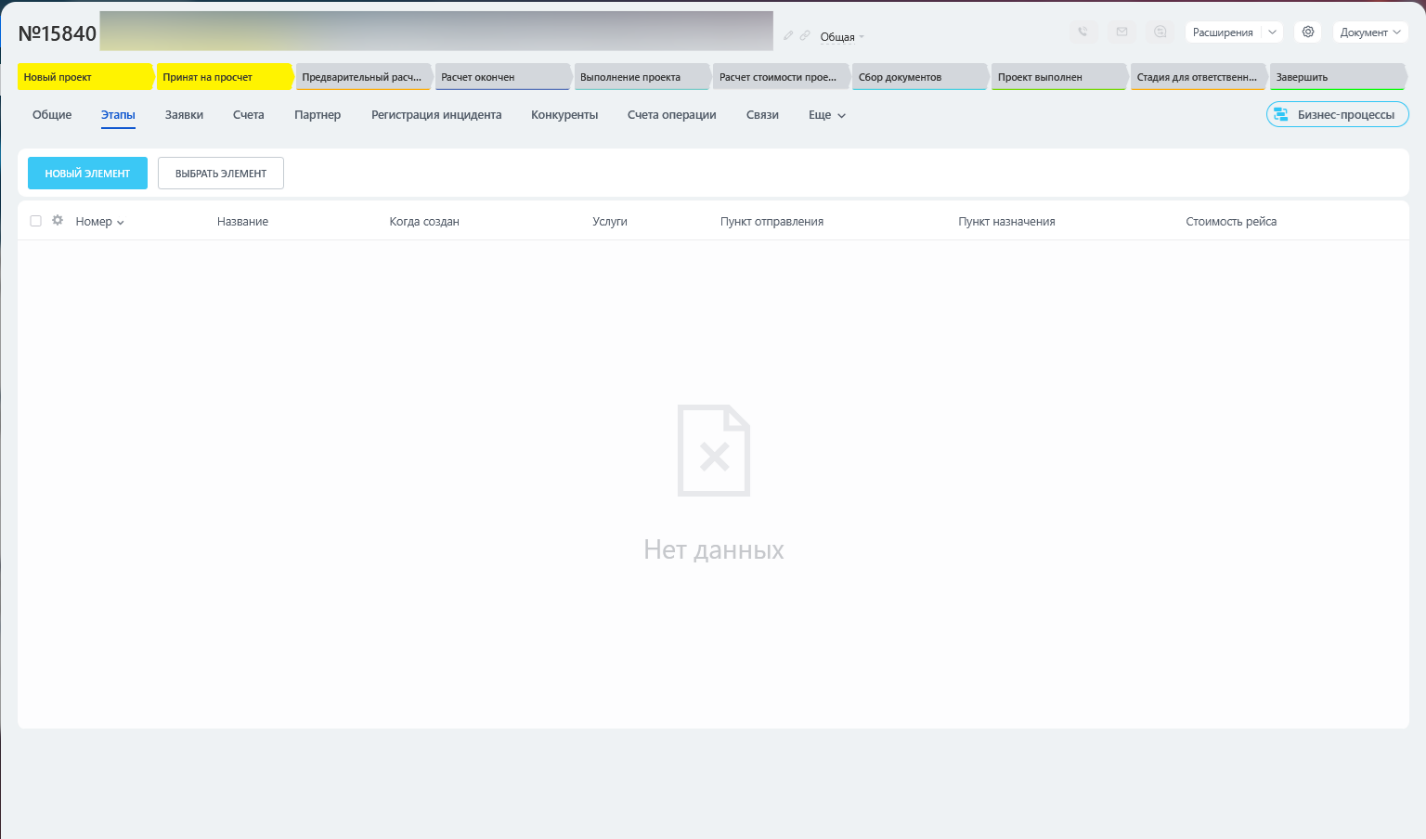The height and width of the screenshot is (839, 1426).
Task: Click the table settings gear in the header row
Action: pyautogui.click(x=57, y=221)
